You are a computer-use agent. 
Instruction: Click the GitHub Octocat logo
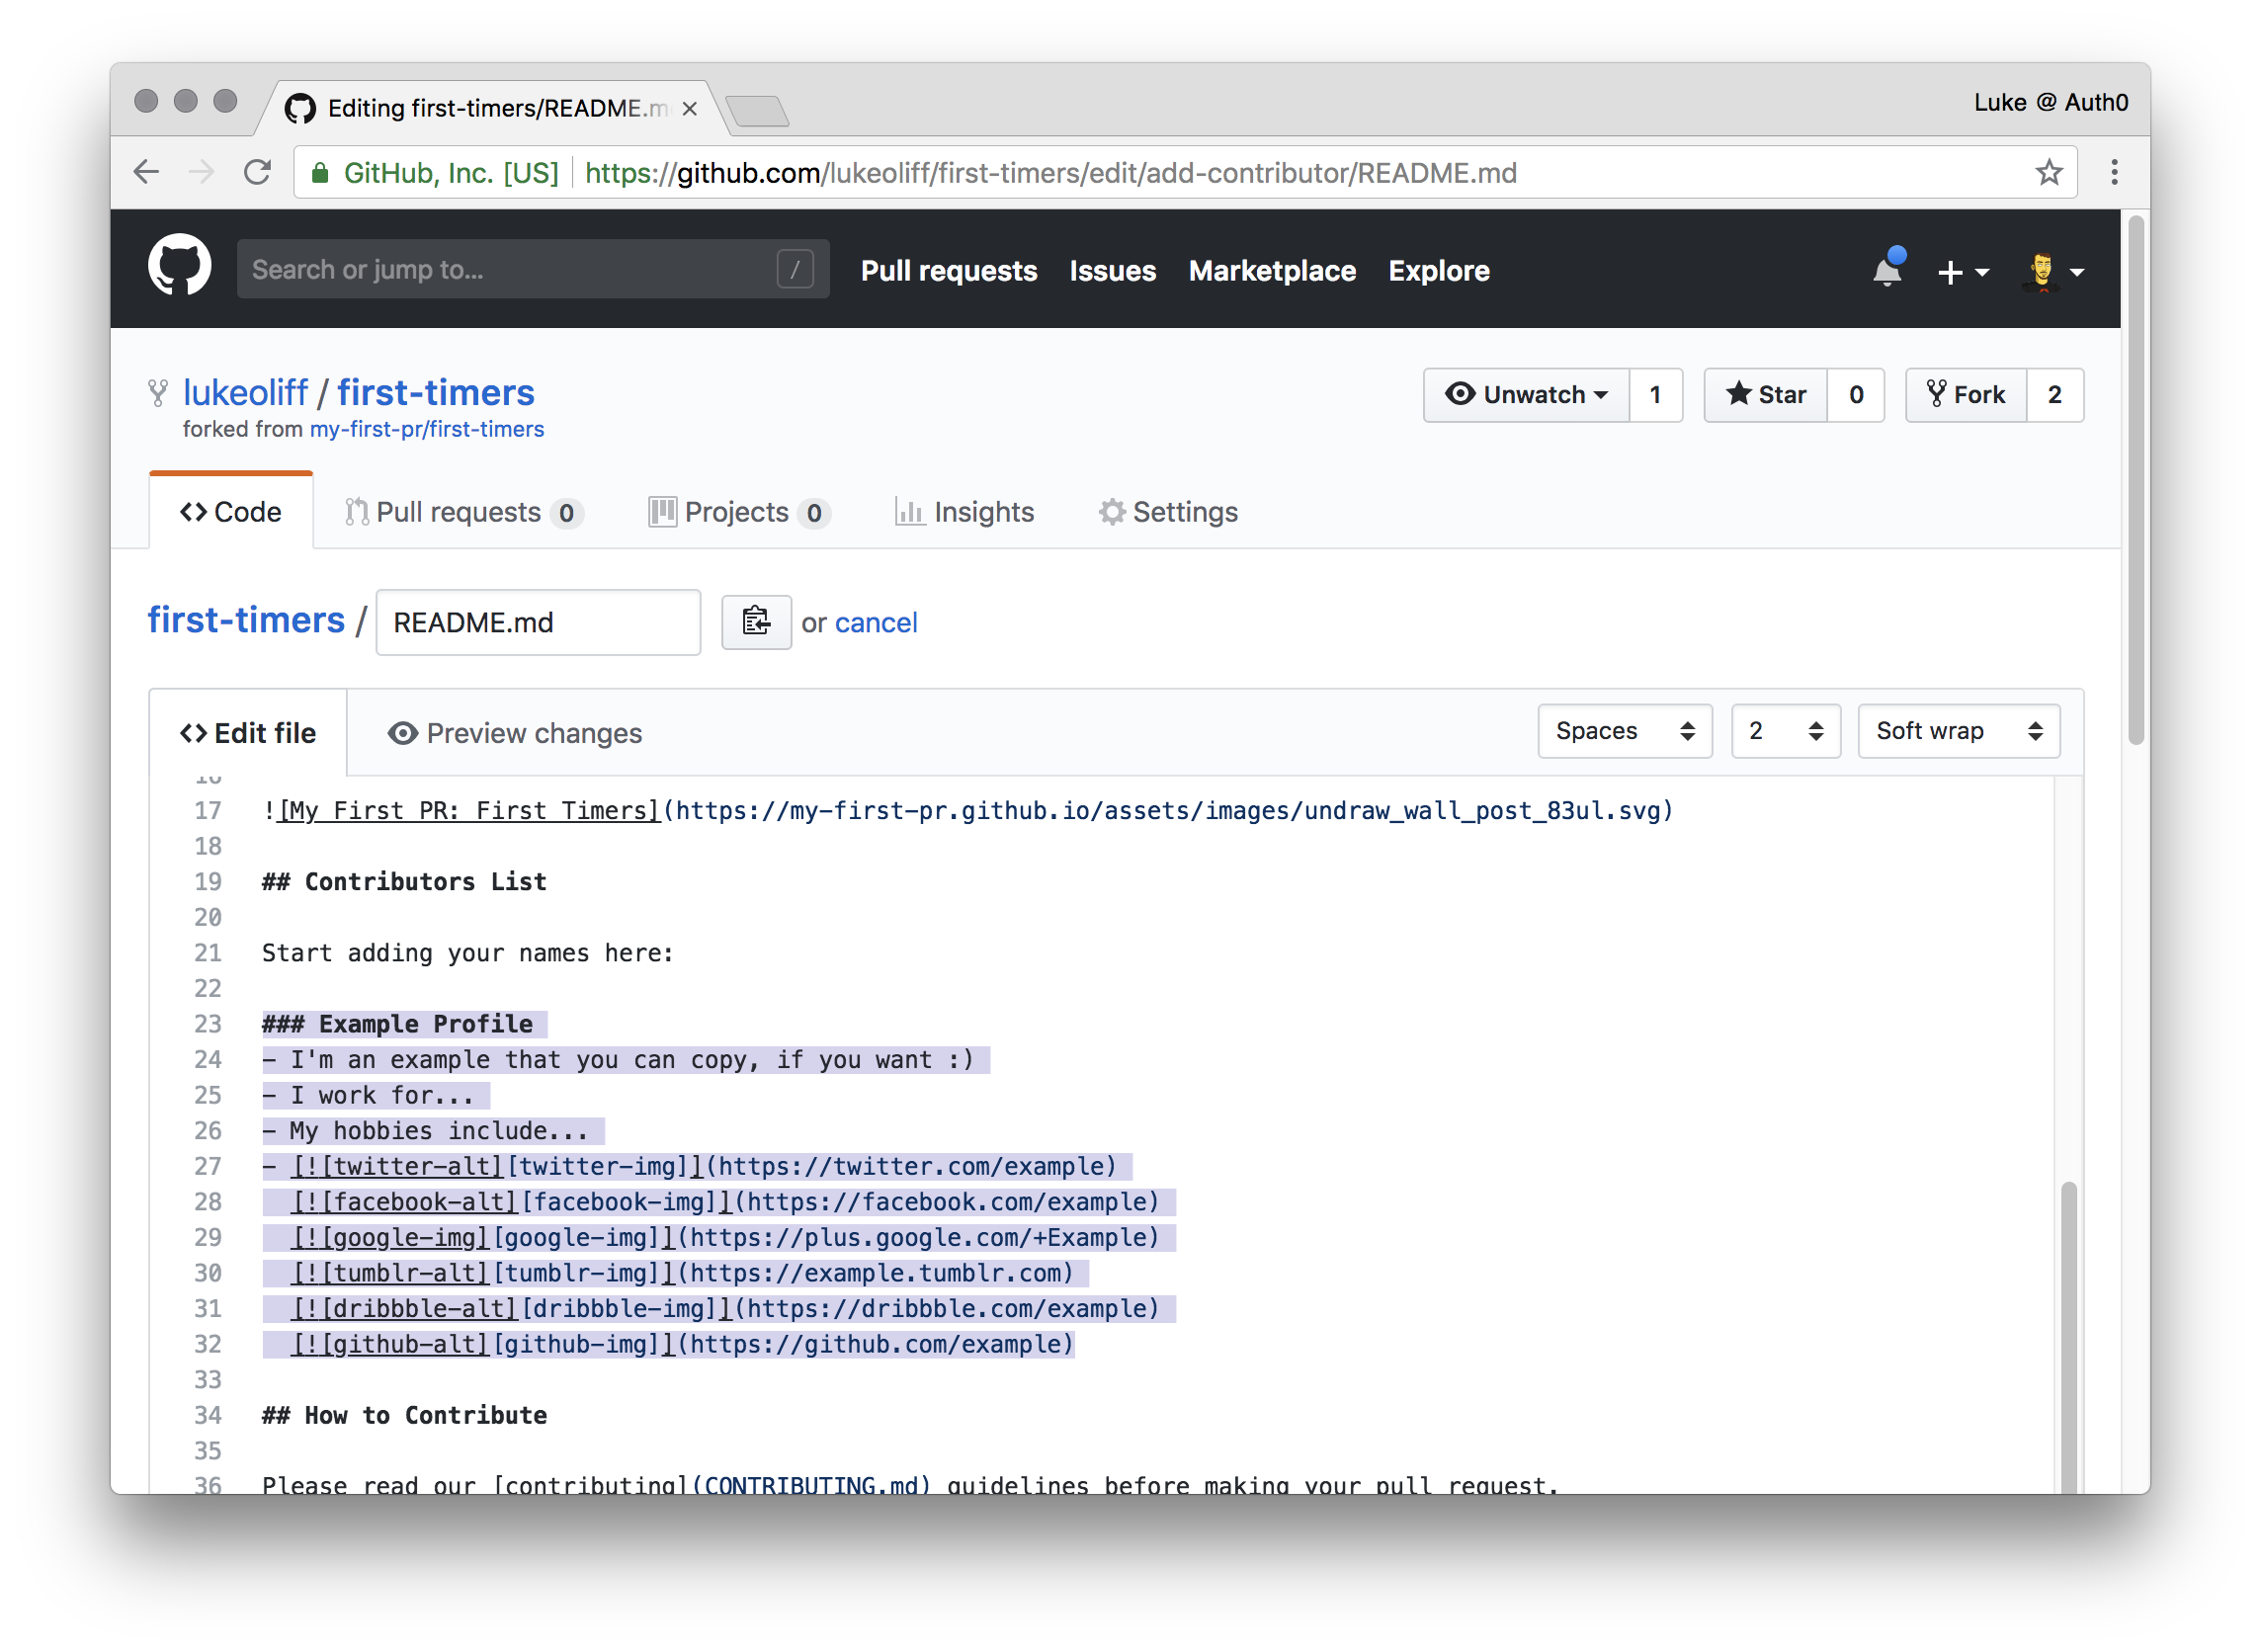click(x=180, y=266)
